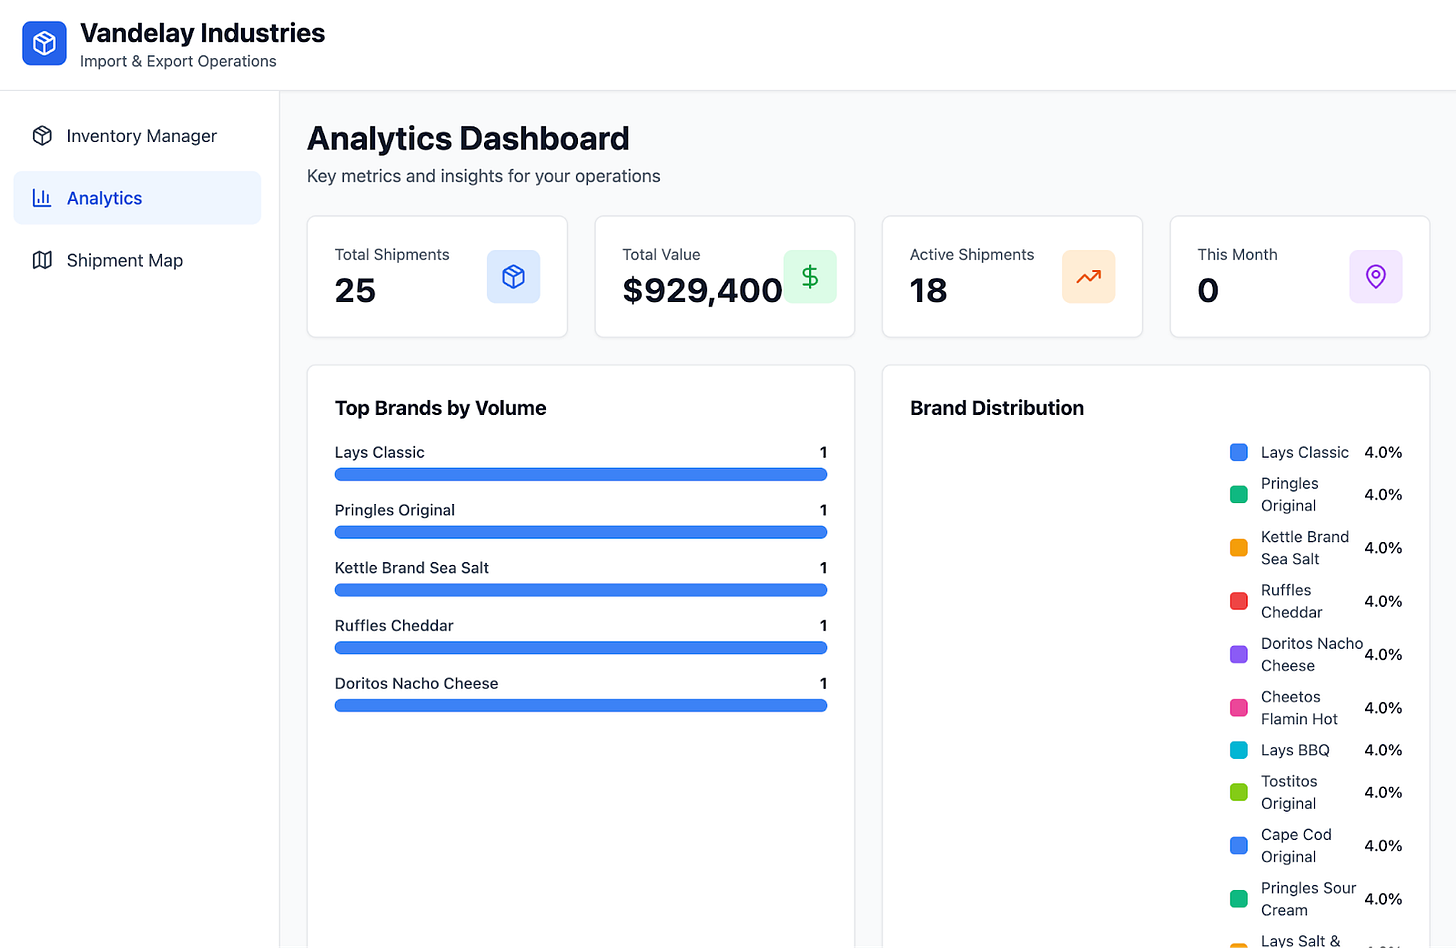The height and width of the screenshot is (948, 1456).
Task: Click the Import & Export Operations subtitle
Action: click(x=178, y=61)
